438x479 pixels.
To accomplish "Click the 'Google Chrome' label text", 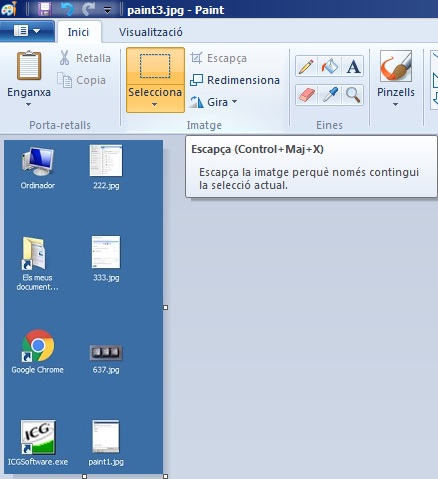I will point(38,370).
